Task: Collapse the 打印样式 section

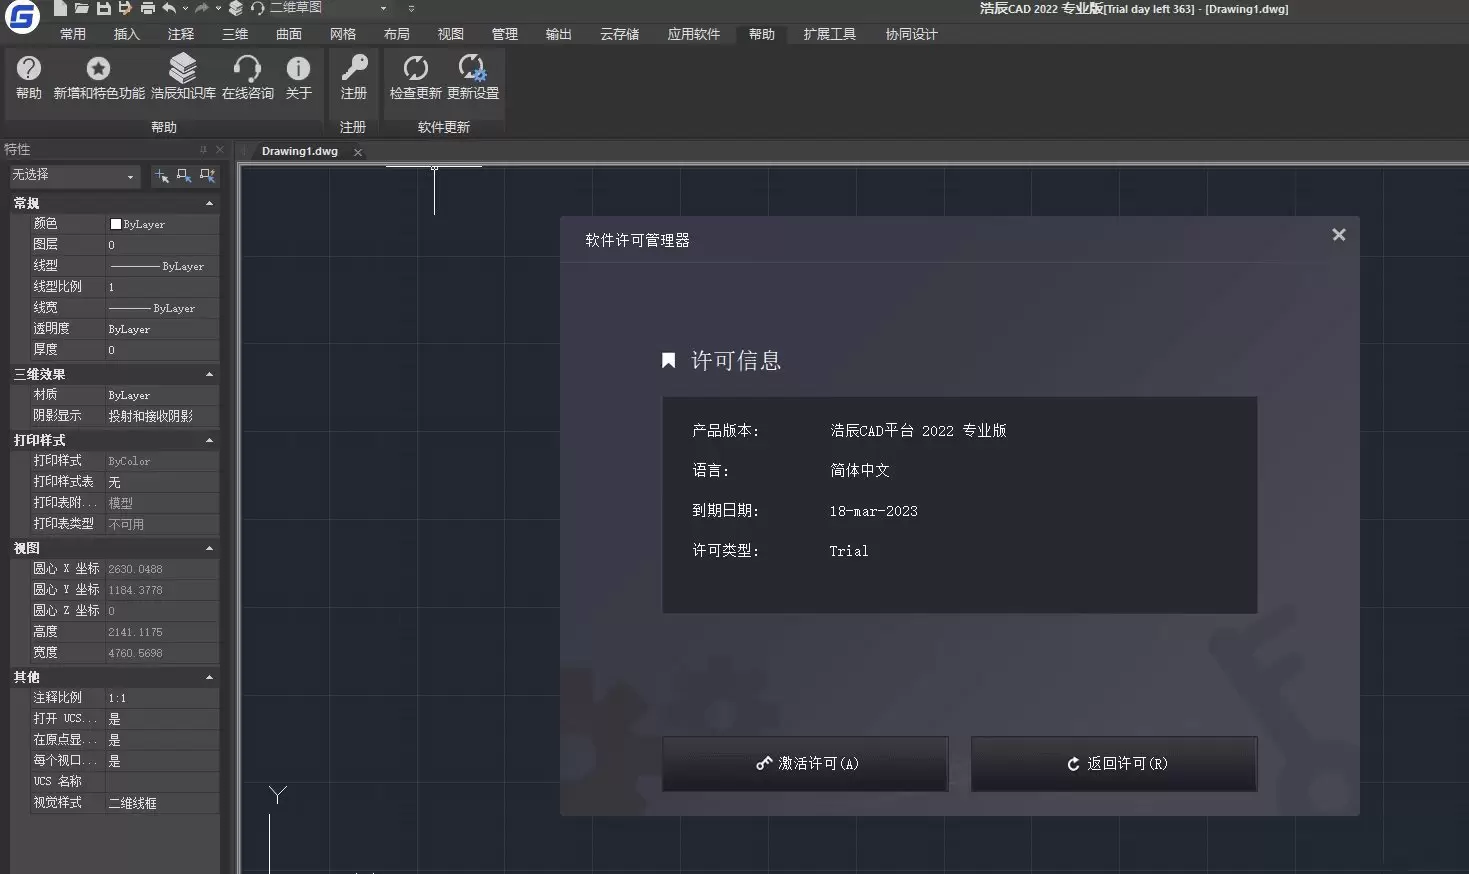Action: 209,440
